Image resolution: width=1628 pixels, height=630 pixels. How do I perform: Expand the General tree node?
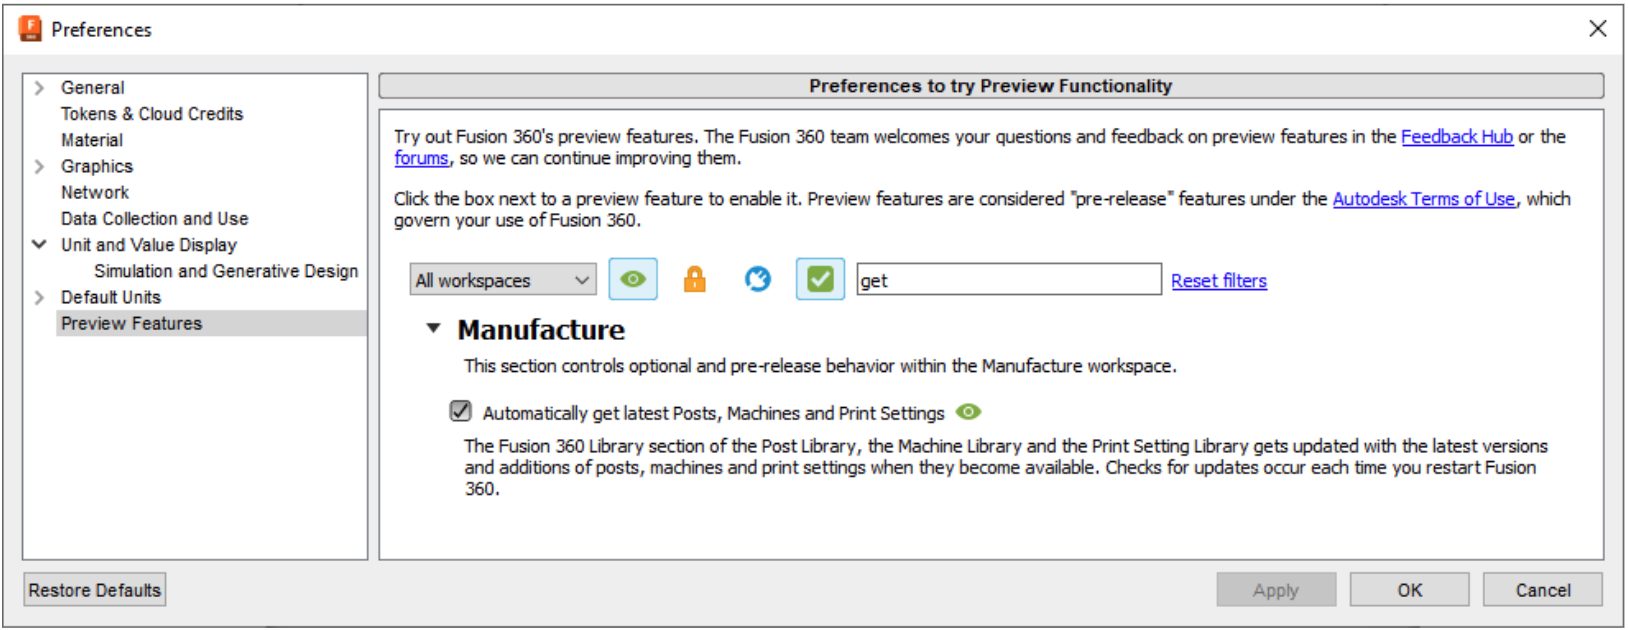(39, 88)
